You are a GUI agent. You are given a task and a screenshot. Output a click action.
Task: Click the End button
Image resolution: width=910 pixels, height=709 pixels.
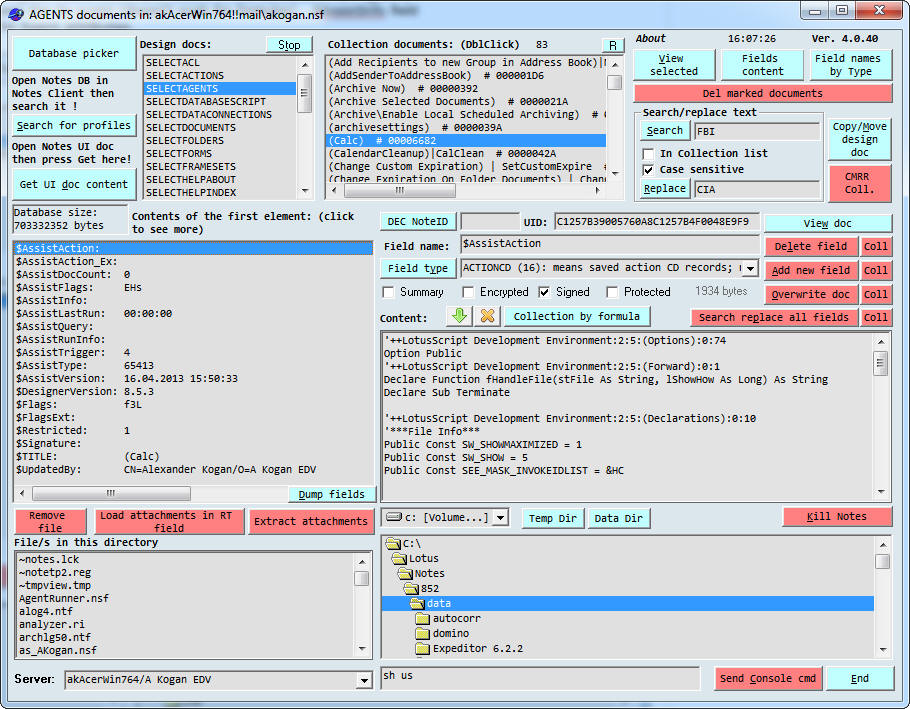pos(860,678)
